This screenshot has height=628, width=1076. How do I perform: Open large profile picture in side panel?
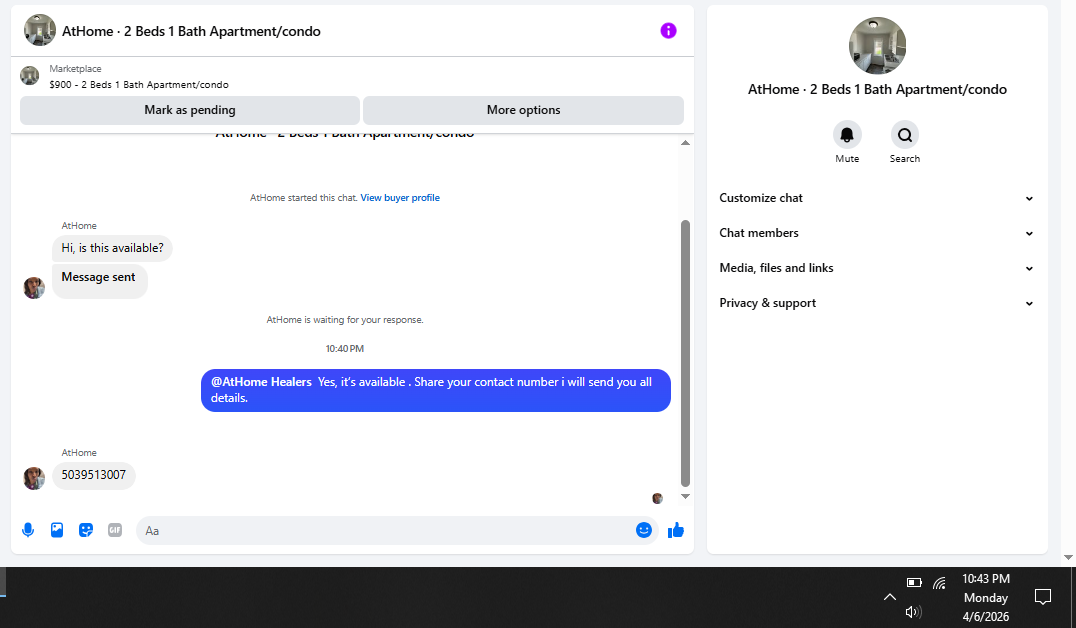point(877,45)
